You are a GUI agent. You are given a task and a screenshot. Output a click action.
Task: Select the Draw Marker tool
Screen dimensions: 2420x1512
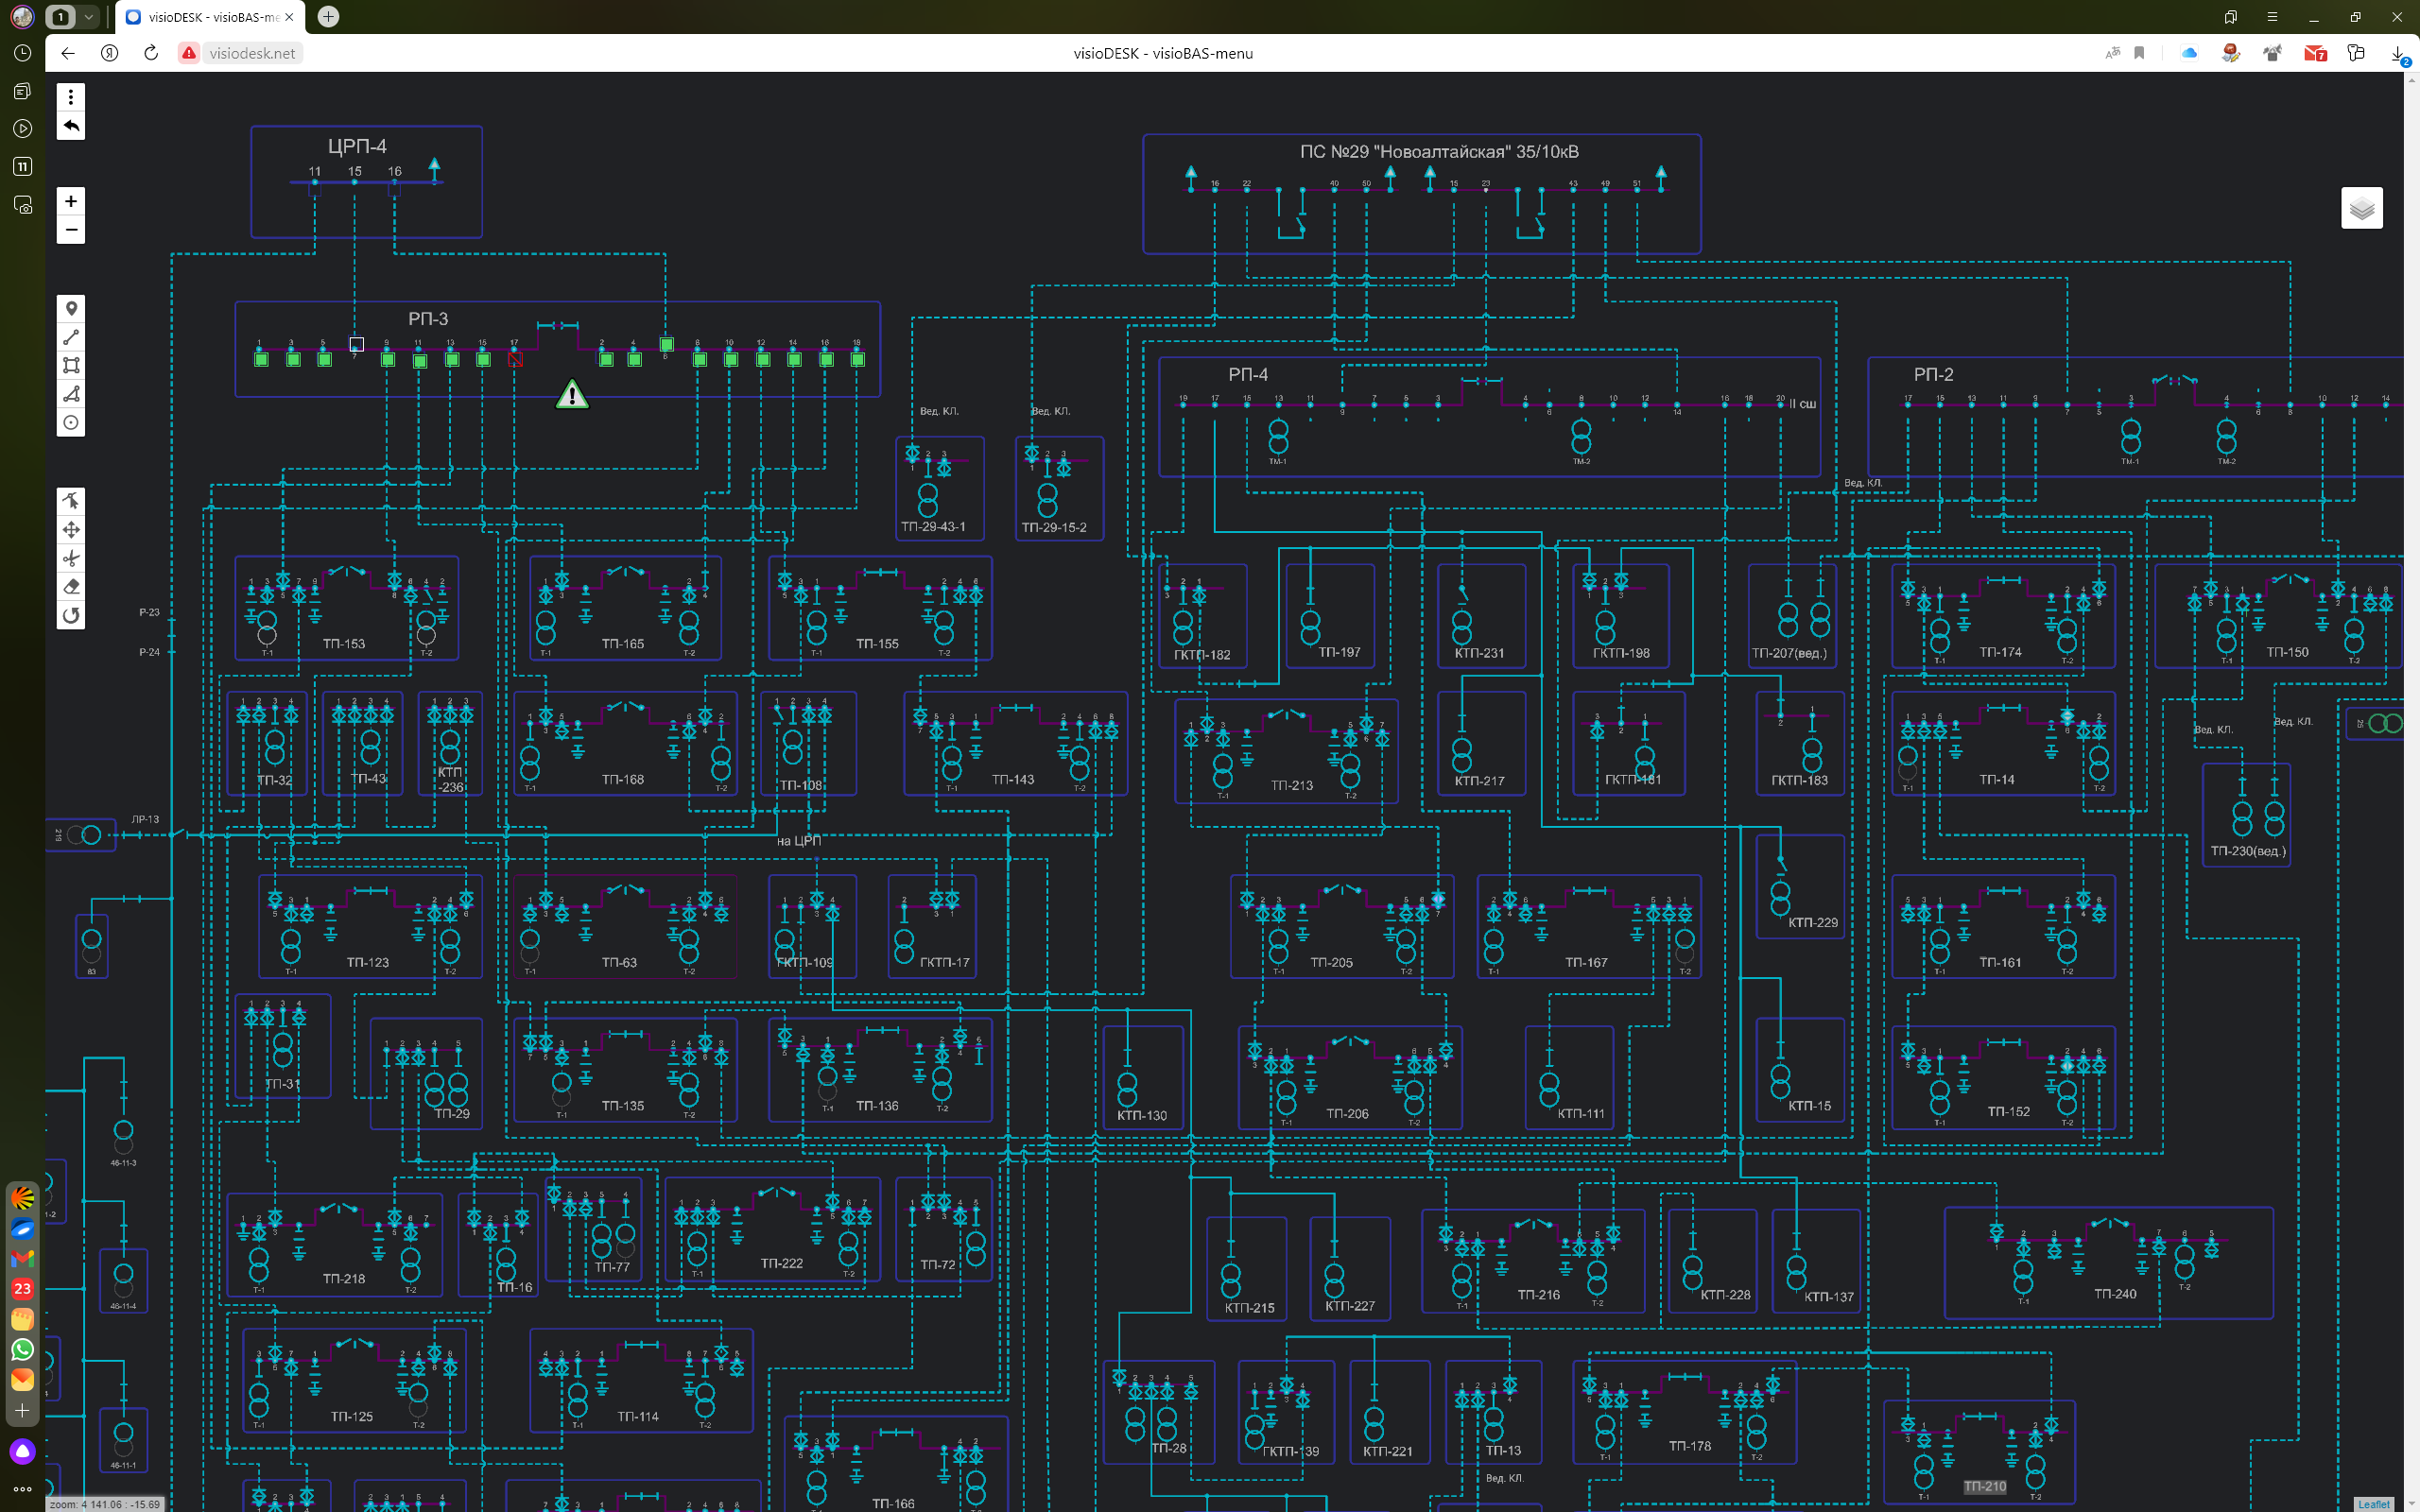(x=71, y=308)
